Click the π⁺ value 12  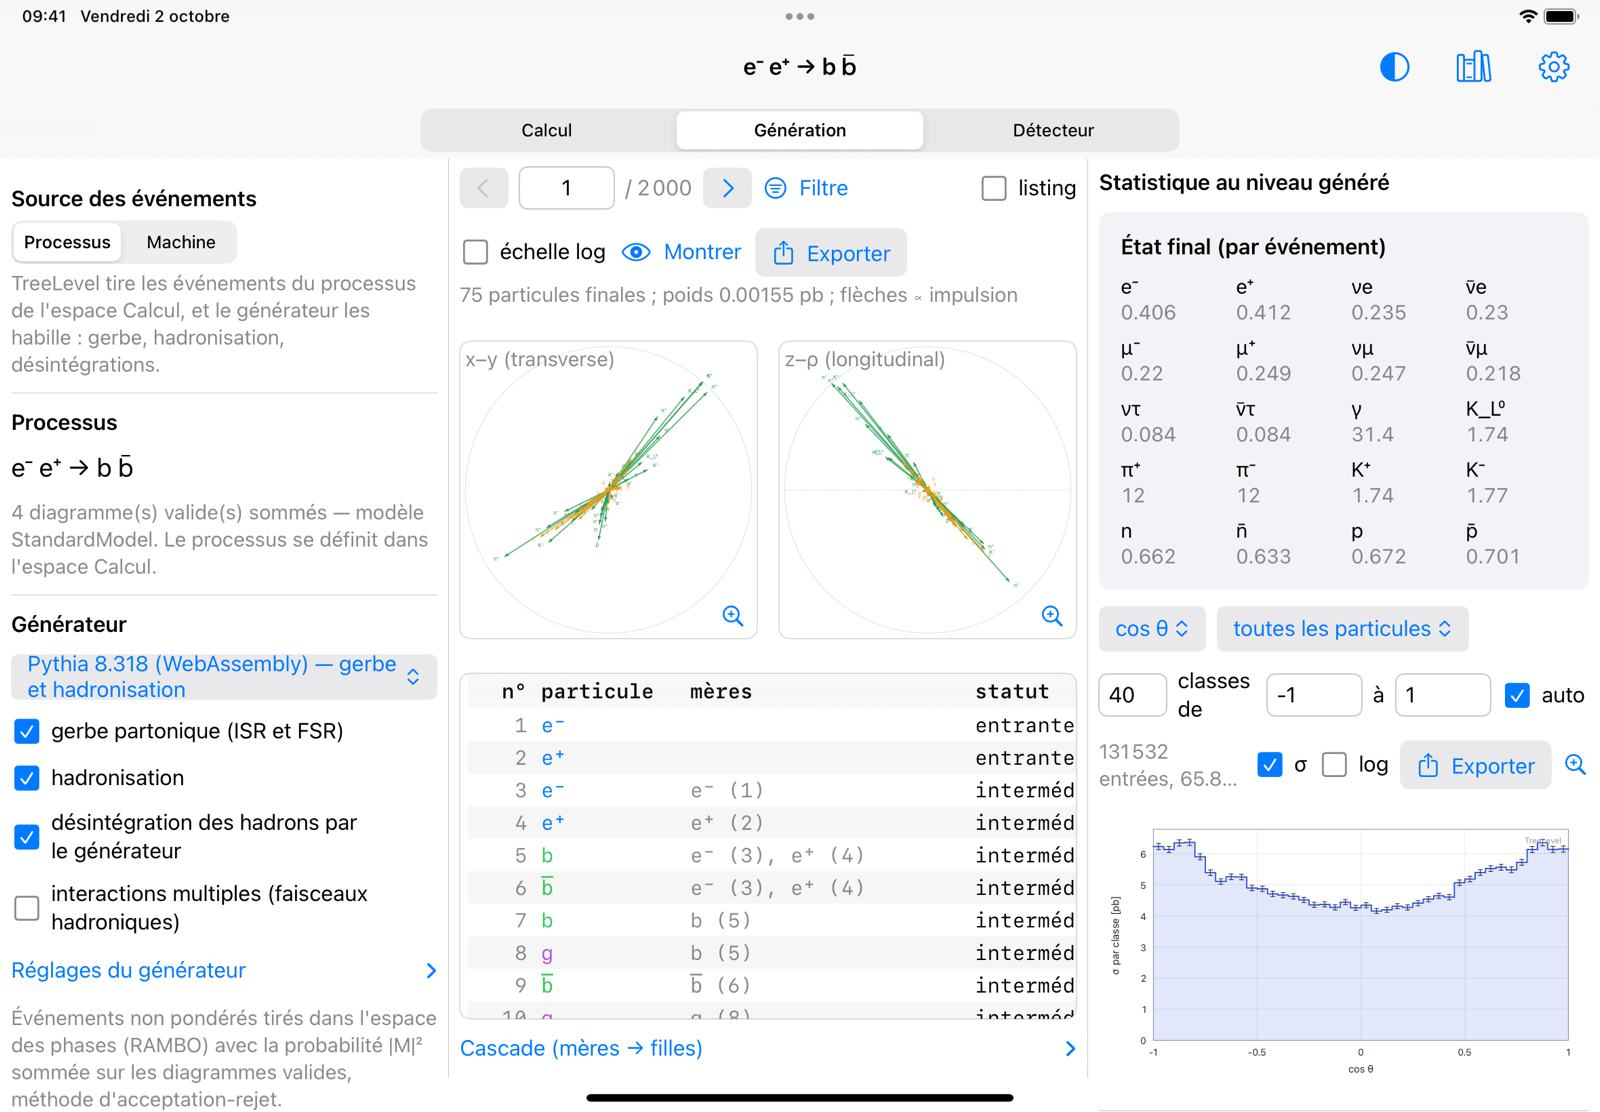[1132, 496]
